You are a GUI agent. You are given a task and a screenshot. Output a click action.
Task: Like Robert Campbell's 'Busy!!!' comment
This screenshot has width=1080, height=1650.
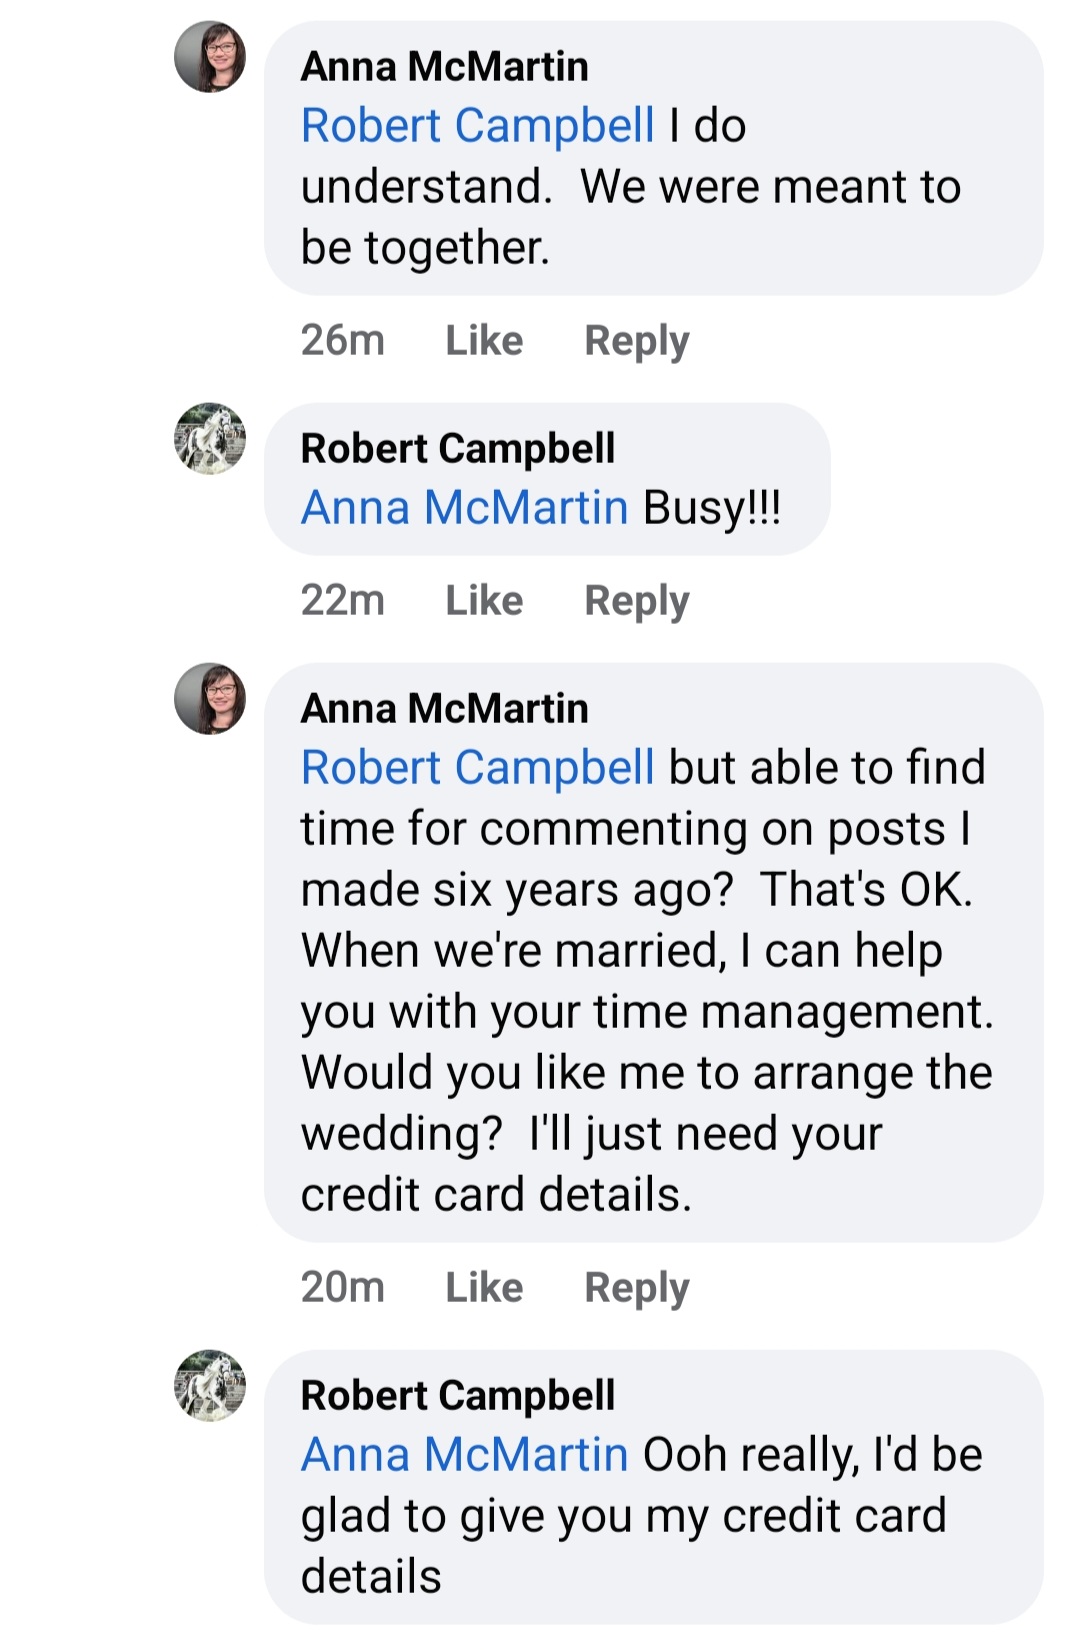coord(484,601)
